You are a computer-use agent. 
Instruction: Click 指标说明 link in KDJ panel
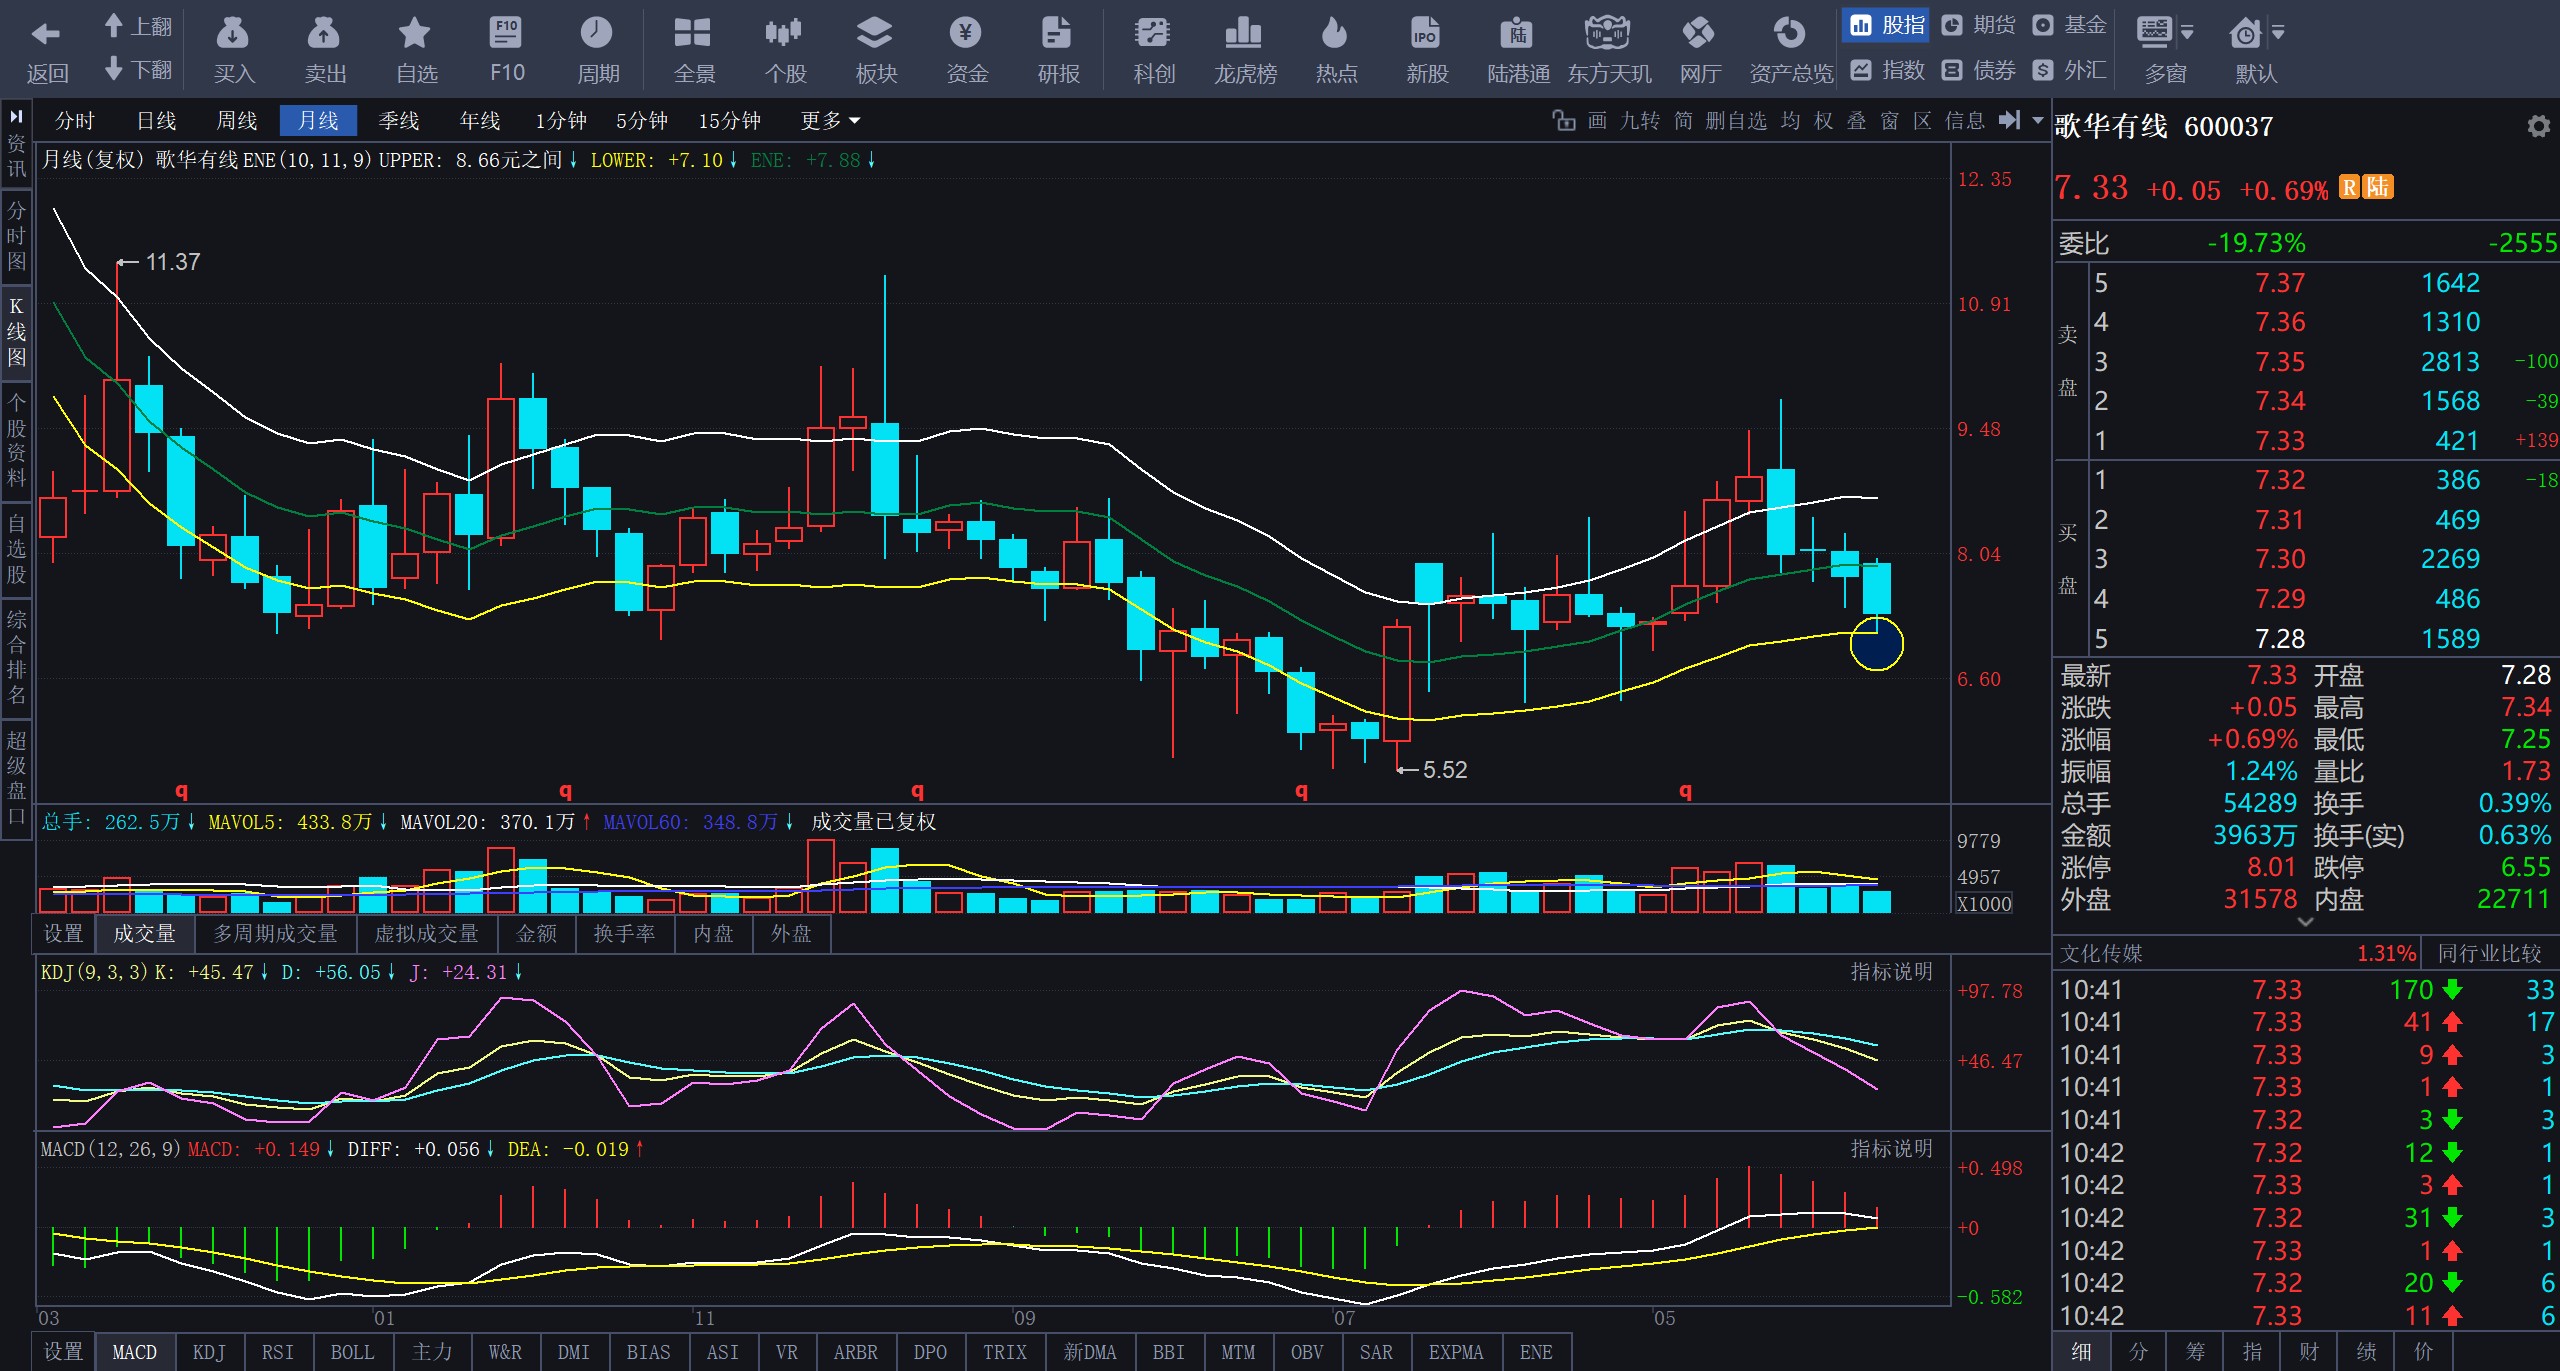point(1890,972)
